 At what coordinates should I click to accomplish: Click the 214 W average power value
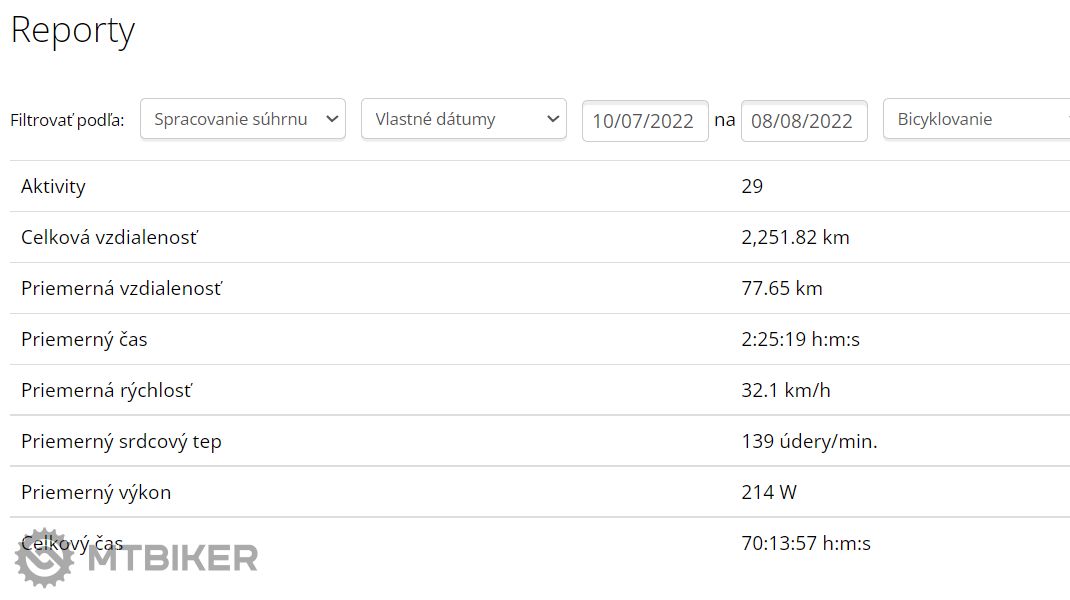[x=769, y=492]
